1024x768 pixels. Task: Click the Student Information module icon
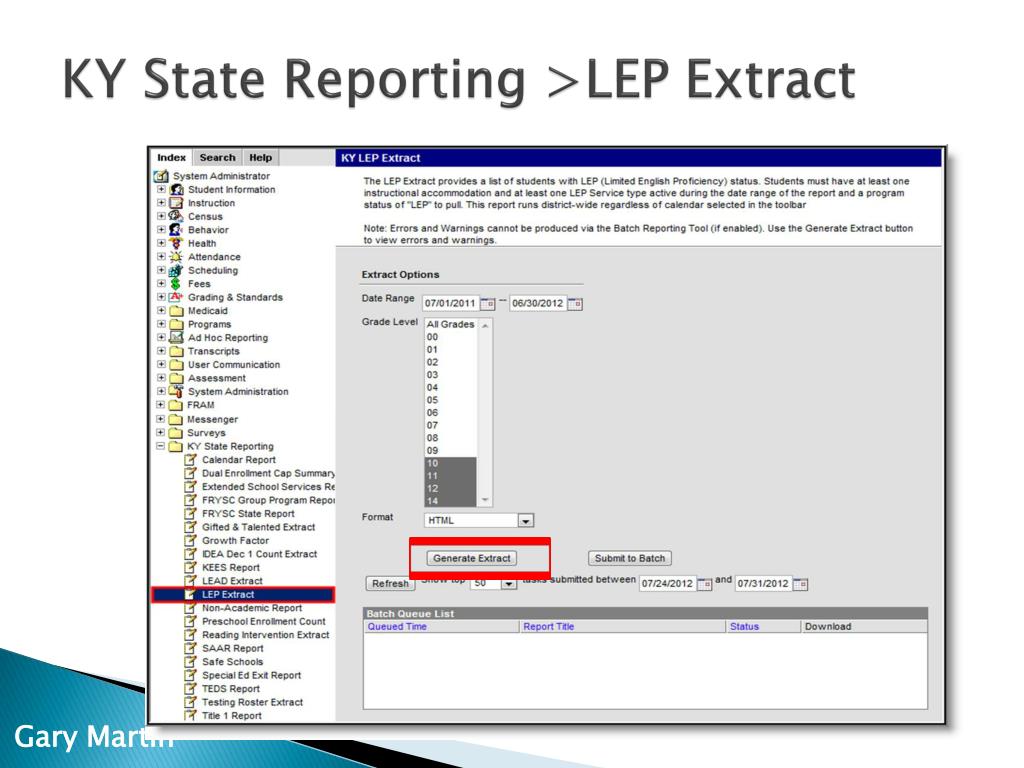point(176,189)
